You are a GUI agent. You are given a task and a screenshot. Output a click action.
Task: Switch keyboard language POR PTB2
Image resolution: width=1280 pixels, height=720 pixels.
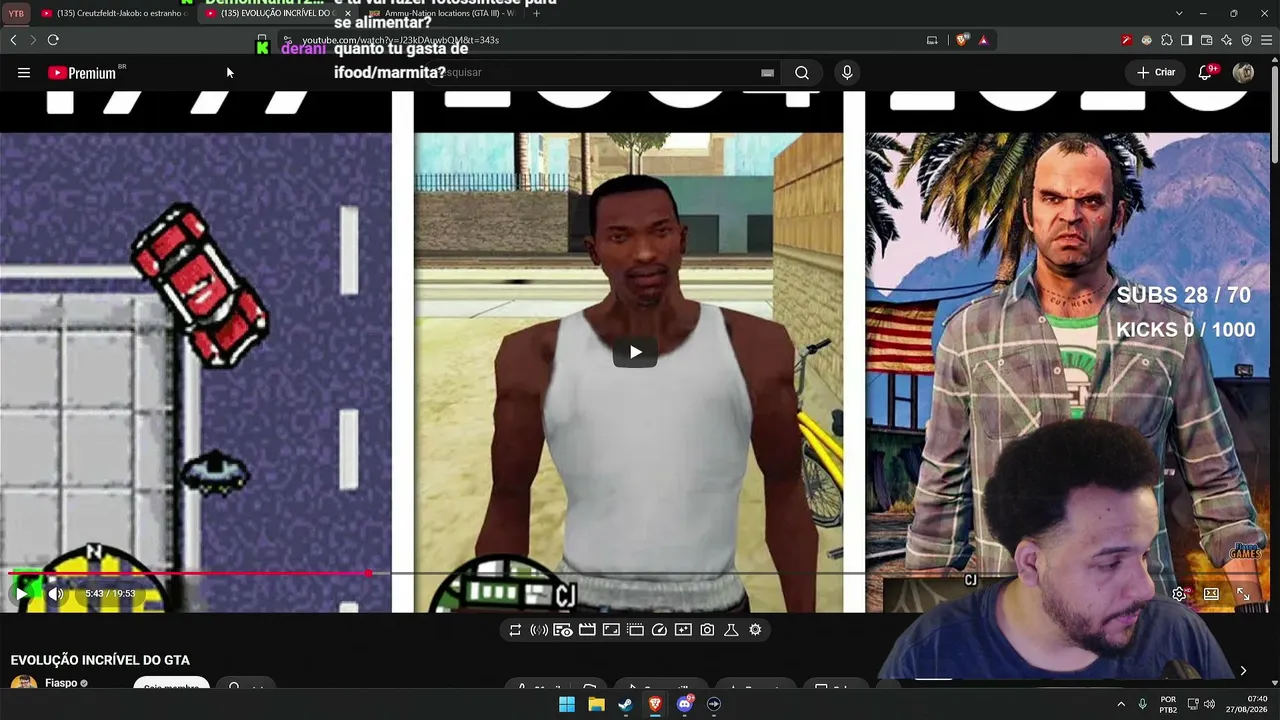1168,704
